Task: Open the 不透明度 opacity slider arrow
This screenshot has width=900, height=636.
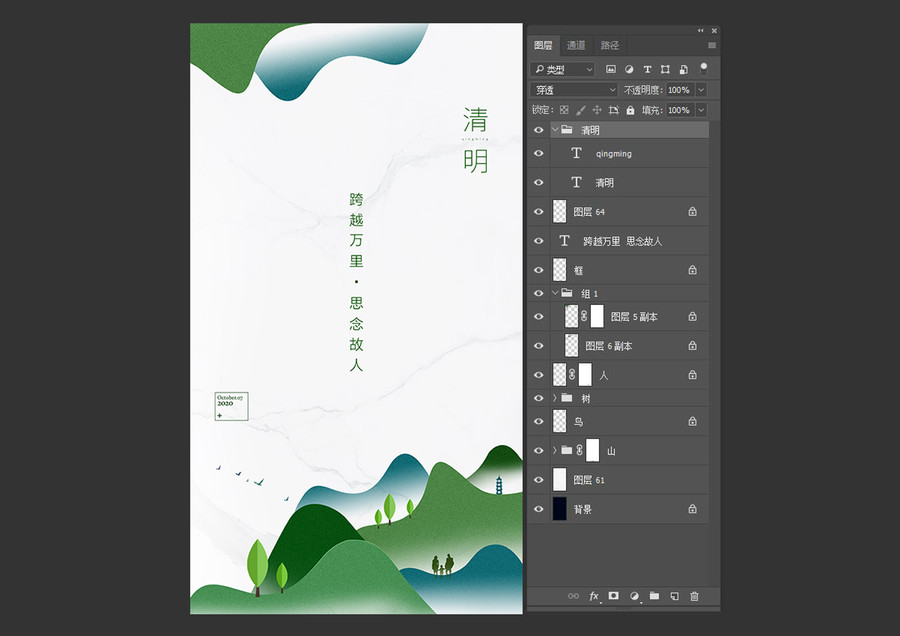Action: [x=701, y=90]
